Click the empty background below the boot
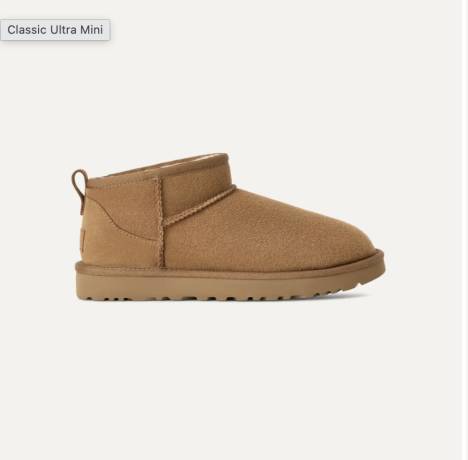Image resolution: width=468 pixels, height=460 pixels. click(x=230, y=380)
